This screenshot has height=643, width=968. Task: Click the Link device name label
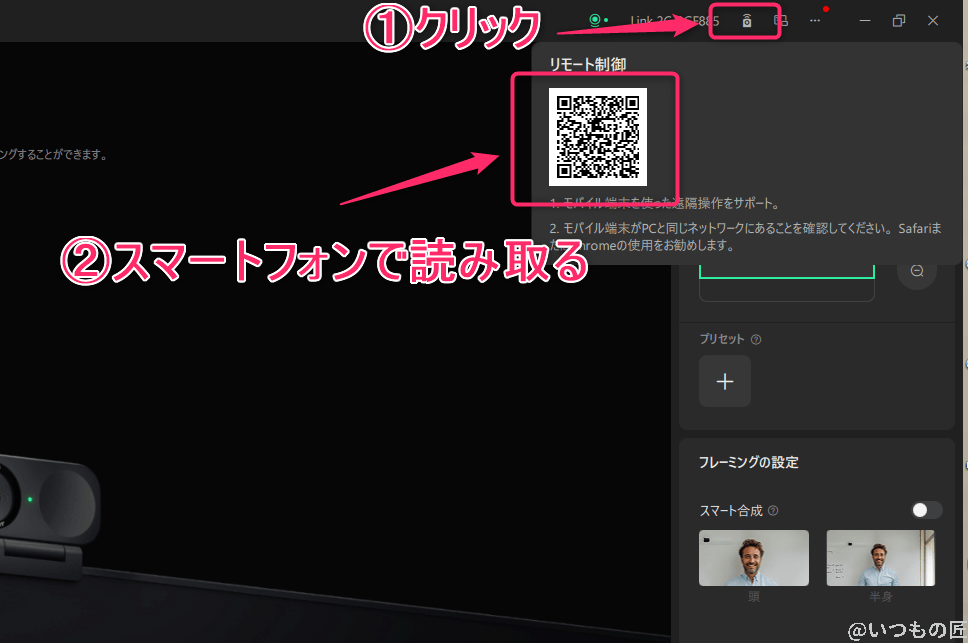coord(674,21)
